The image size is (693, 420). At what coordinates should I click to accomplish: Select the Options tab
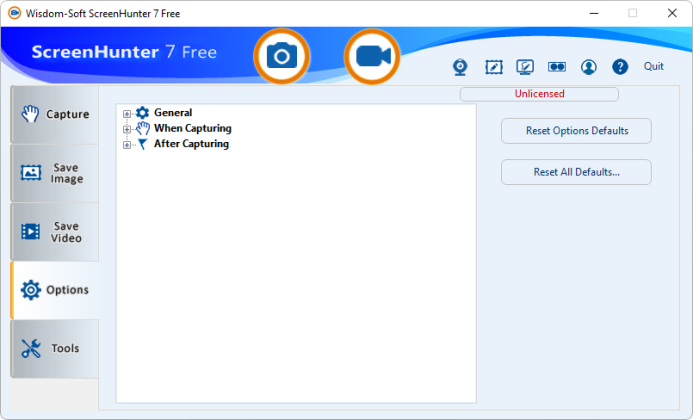coord(55,290)
